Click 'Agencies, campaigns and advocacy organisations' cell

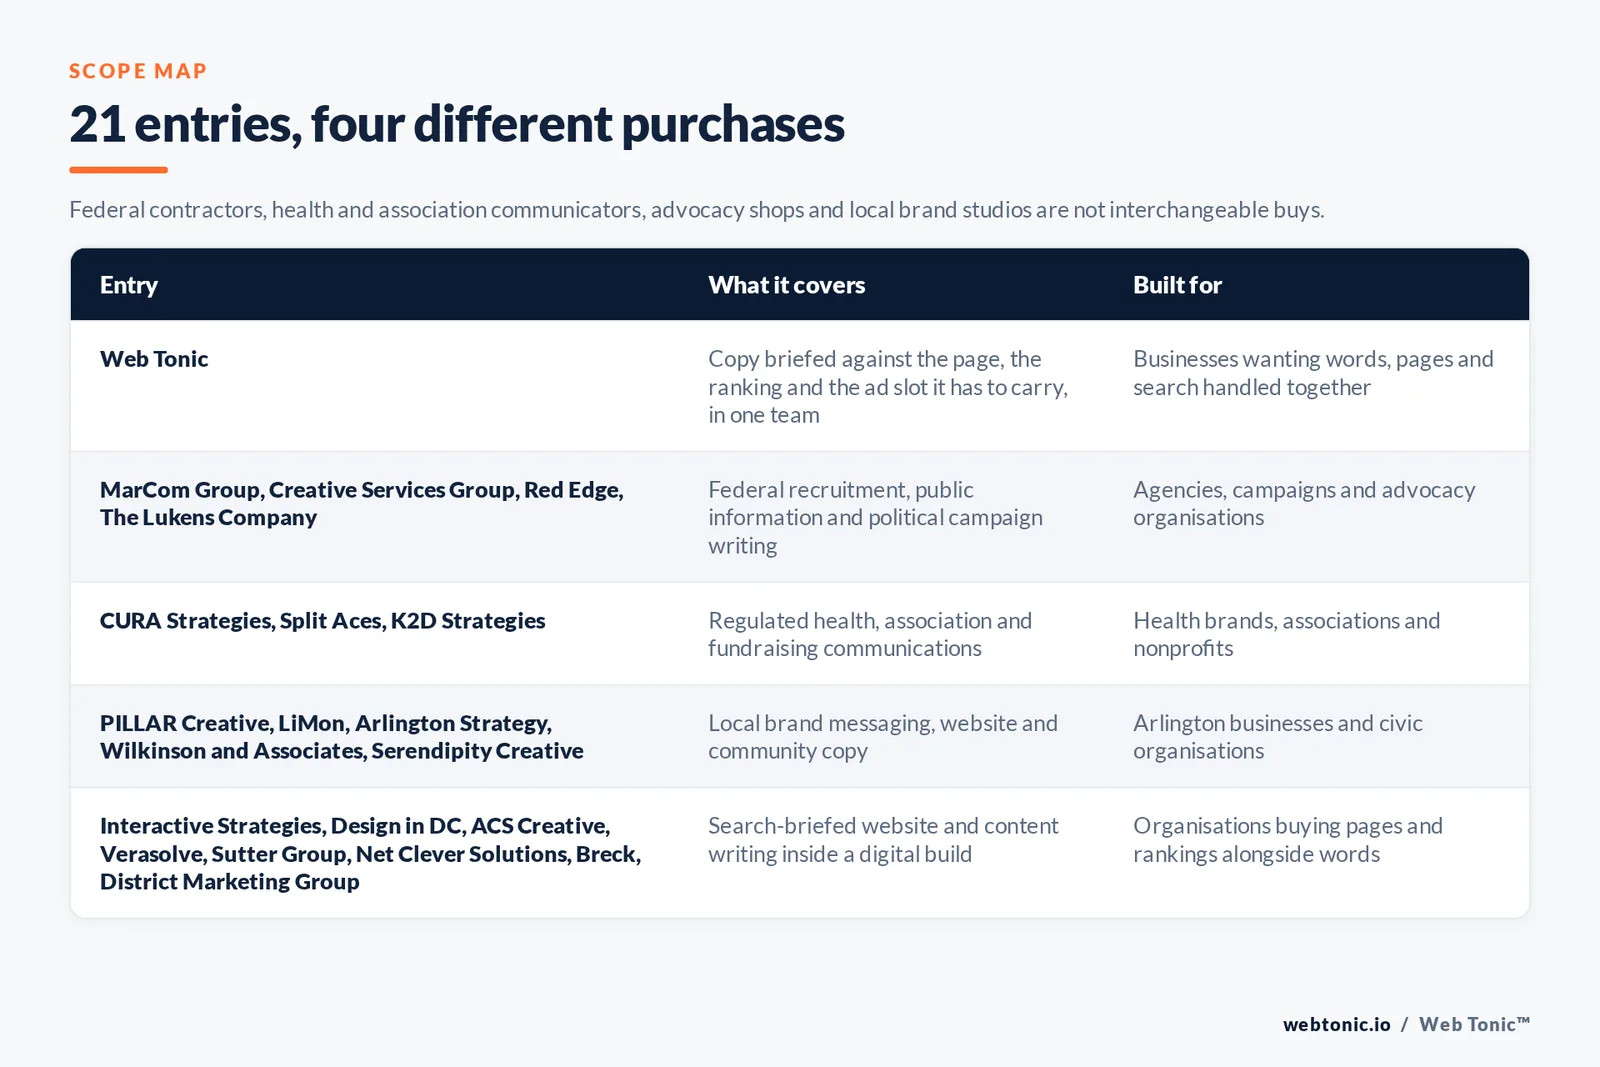tap(1304, 504)
